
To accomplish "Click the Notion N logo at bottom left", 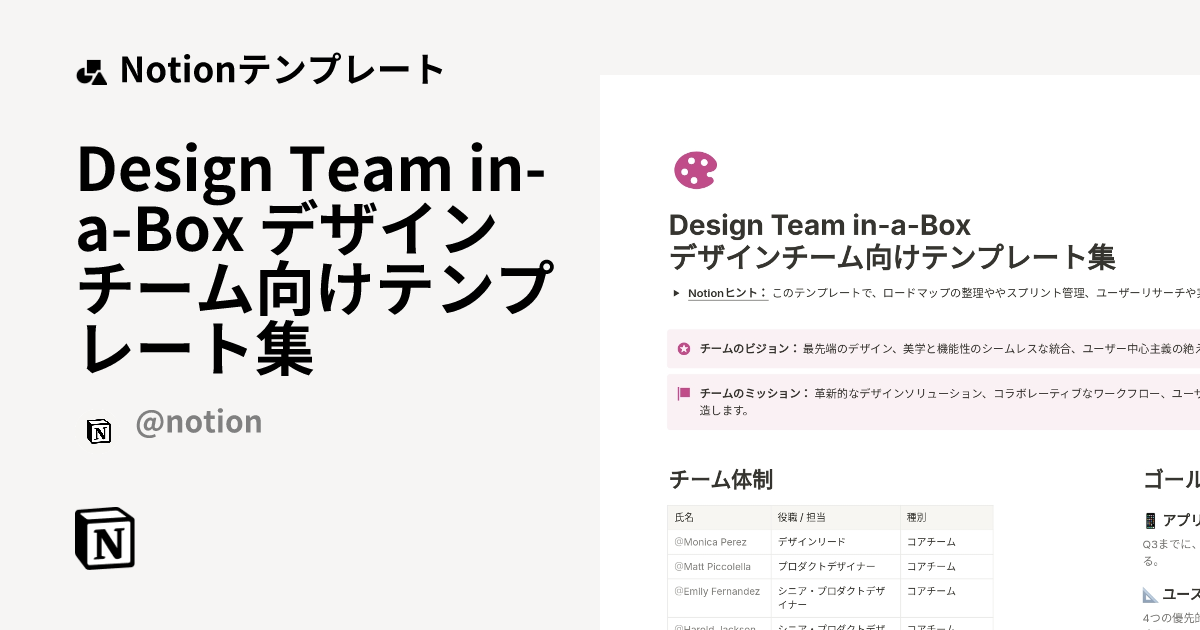I will [x=103, y=538].
